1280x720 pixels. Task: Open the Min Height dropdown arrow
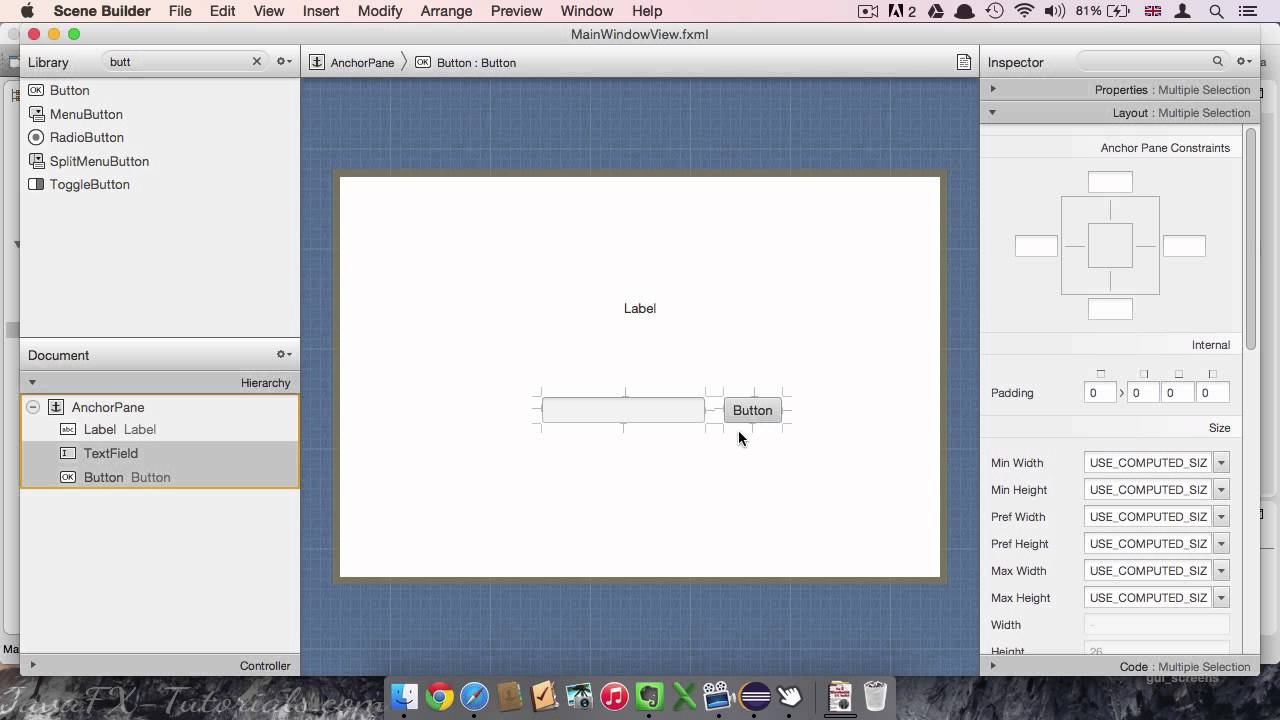(1221, 490)
